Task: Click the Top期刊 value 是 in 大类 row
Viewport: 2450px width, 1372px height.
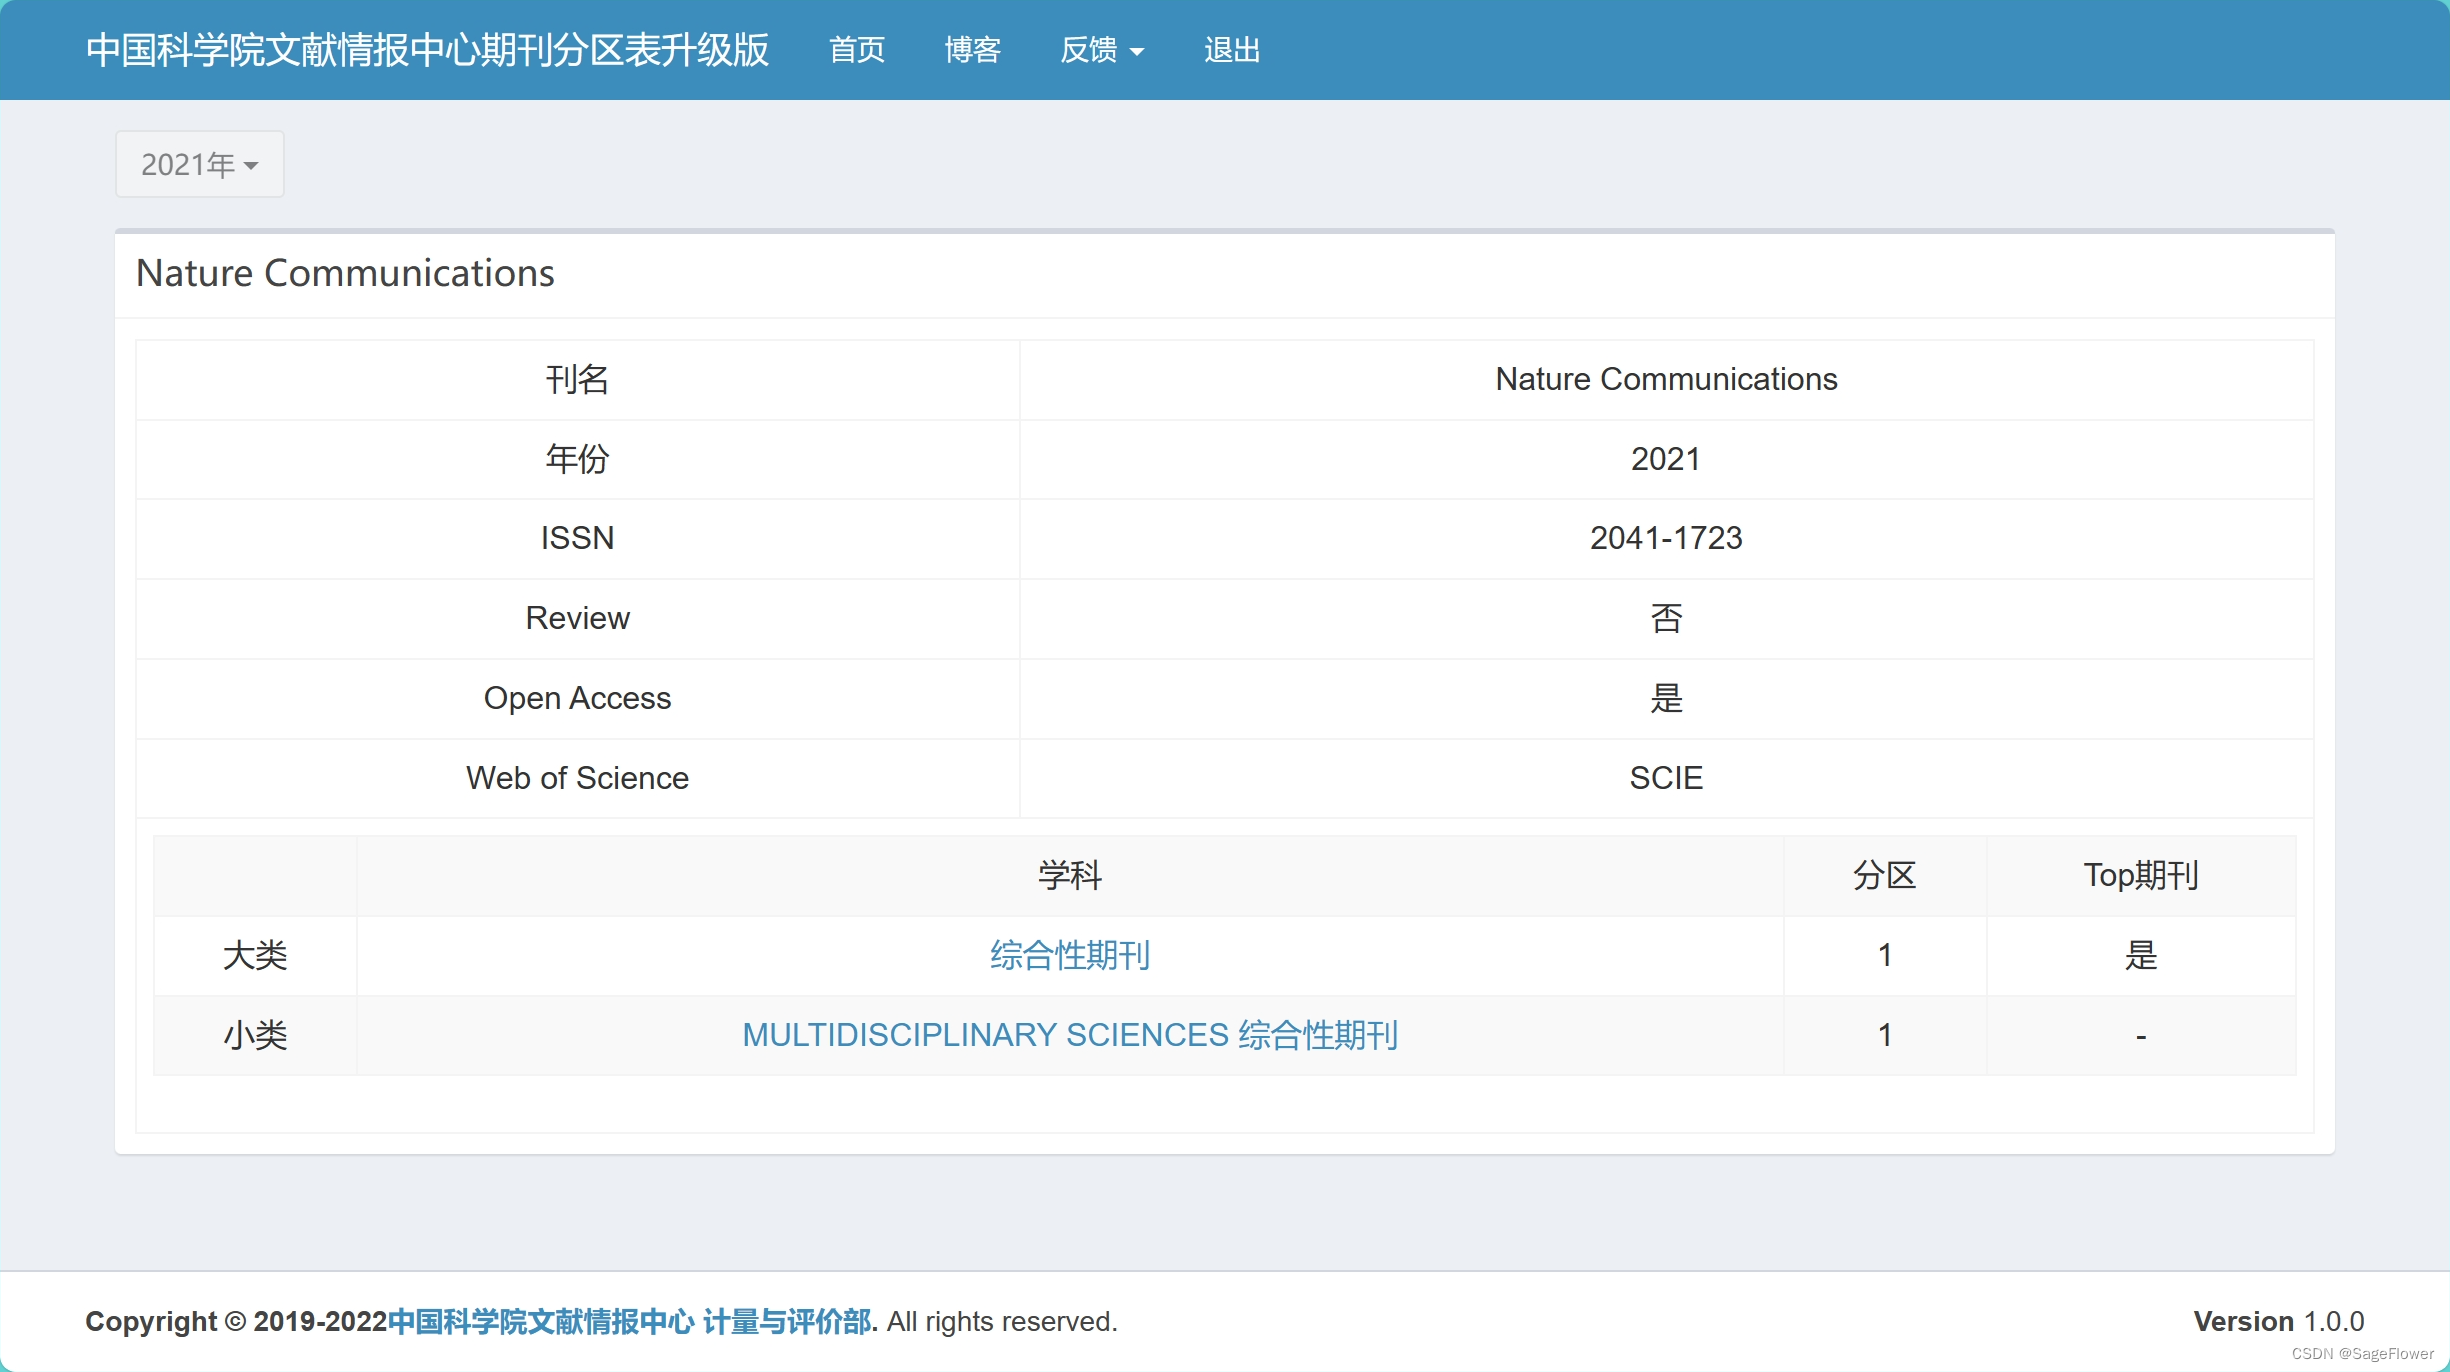Action: click(2141, 955)
